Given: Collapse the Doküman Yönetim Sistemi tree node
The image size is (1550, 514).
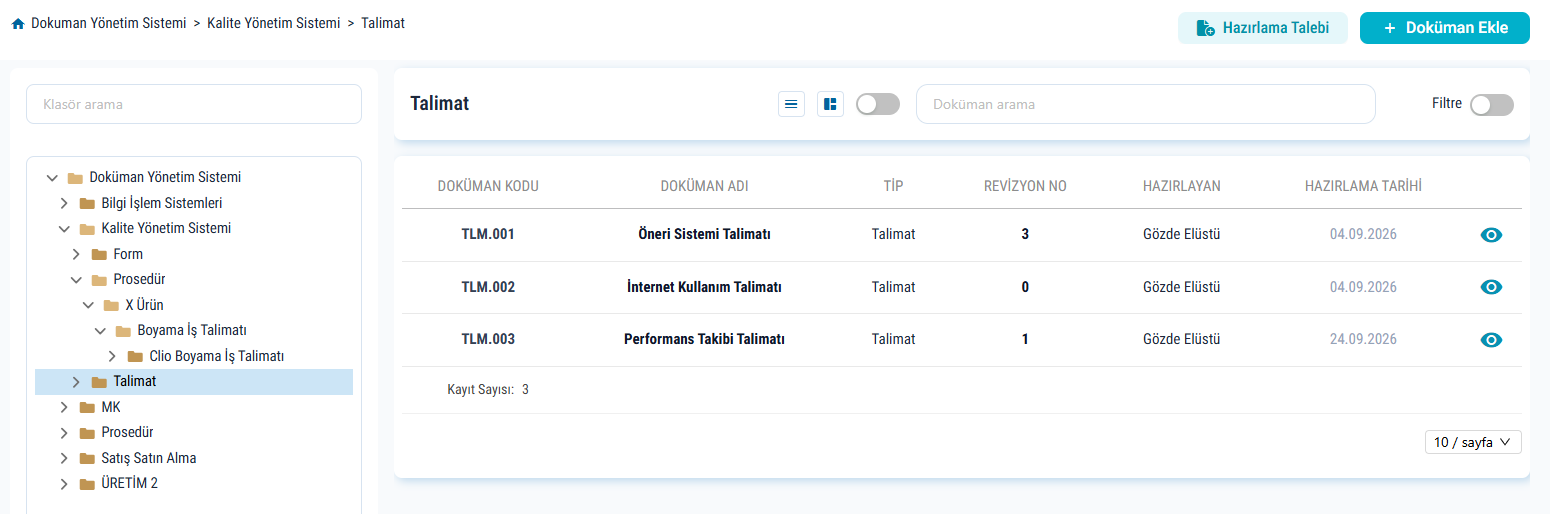Looking at the screenshot, I should [52, 178].
